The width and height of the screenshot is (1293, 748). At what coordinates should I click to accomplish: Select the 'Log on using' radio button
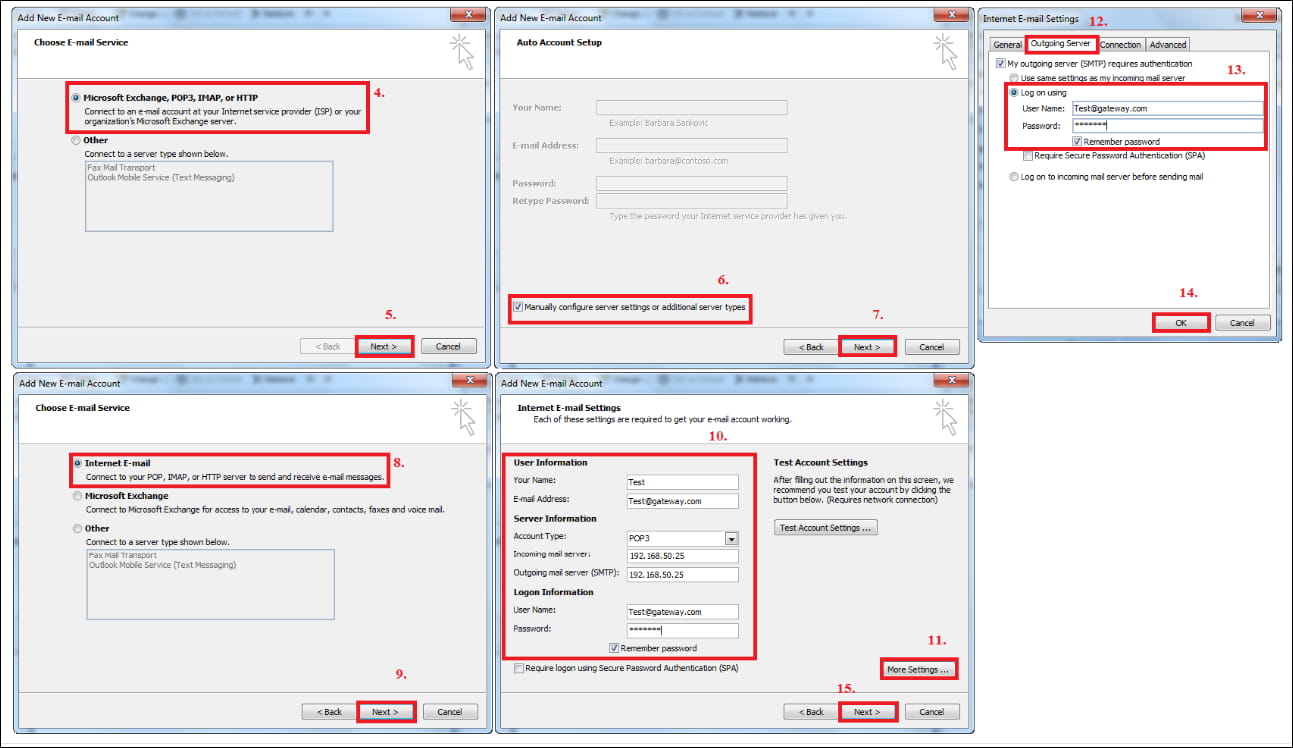pyautogui.click(x=1014, y=93)
